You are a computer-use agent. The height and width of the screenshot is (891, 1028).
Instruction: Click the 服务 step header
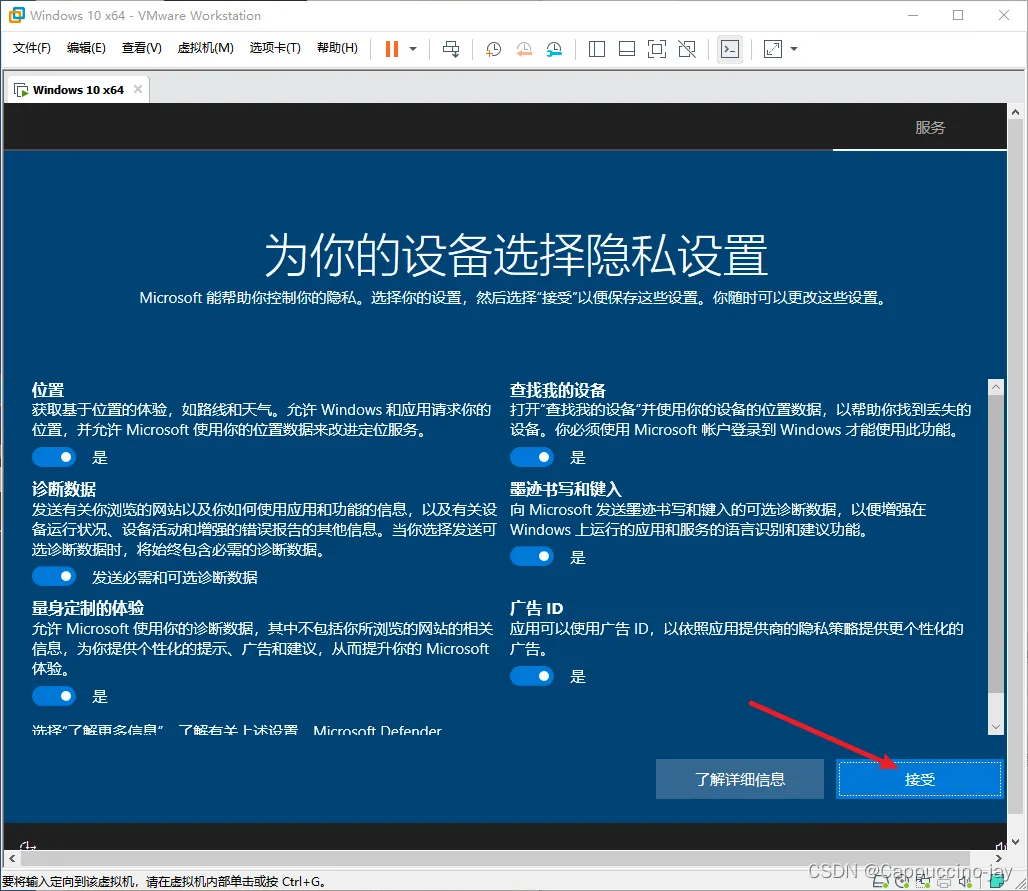[x=930, y=128]
